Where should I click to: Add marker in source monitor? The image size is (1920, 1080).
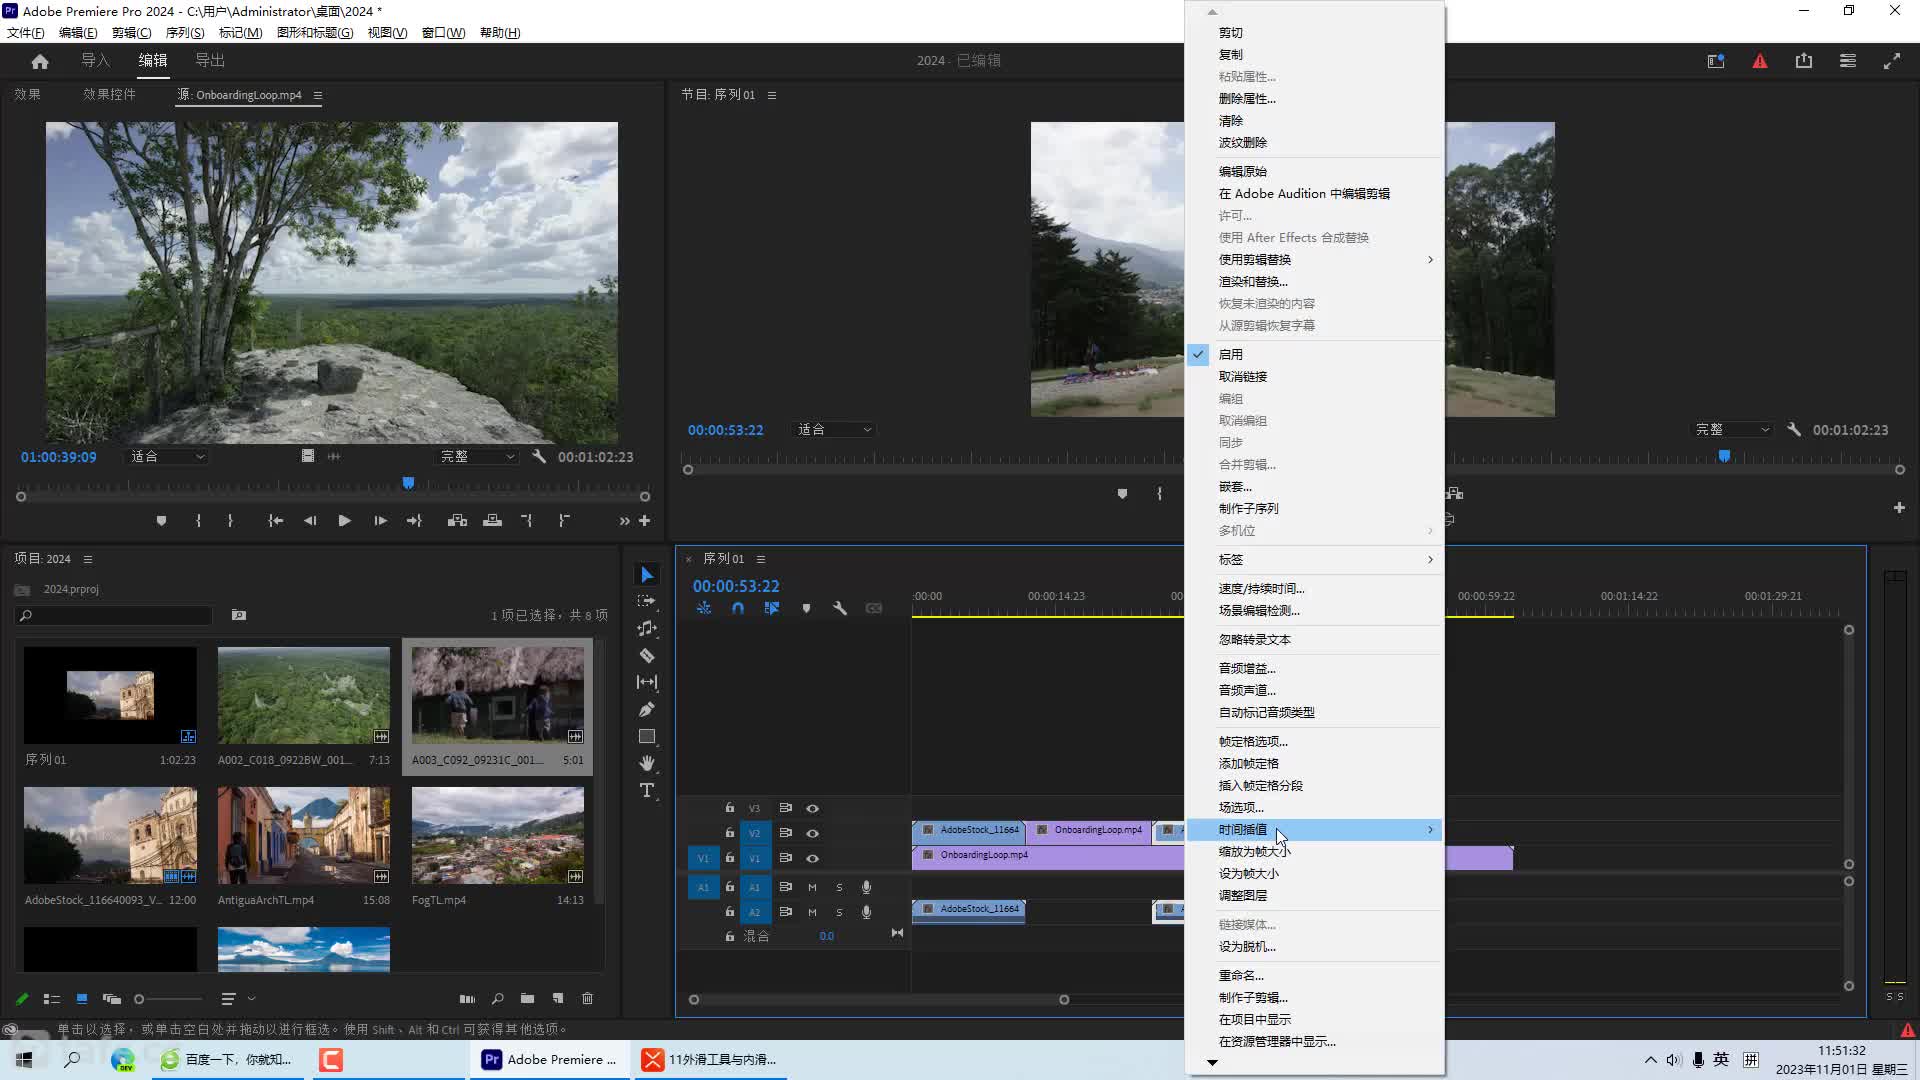161,520
